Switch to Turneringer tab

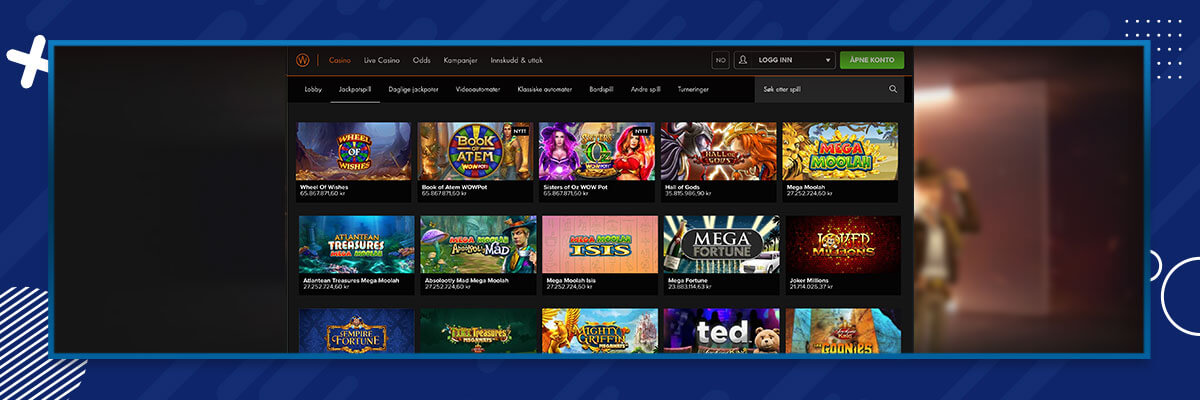click(693, 89)
